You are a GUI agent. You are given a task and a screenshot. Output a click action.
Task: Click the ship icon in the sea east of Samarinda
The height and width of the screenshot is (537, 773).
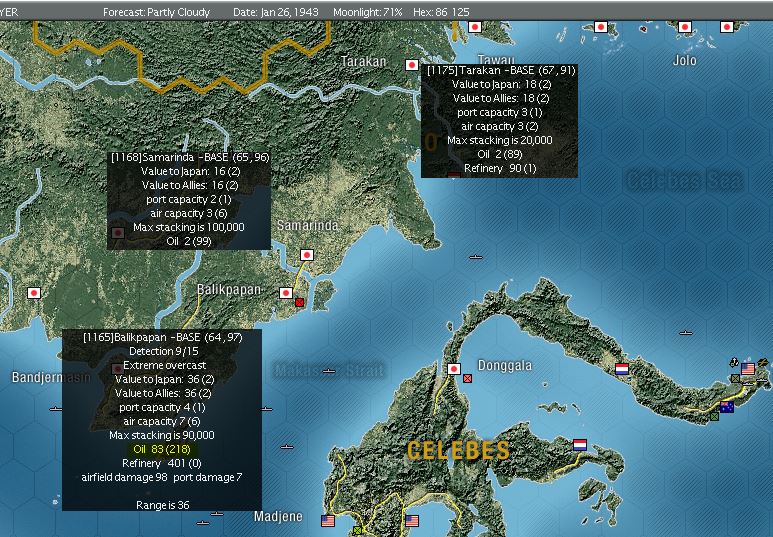tap(476, 257)
